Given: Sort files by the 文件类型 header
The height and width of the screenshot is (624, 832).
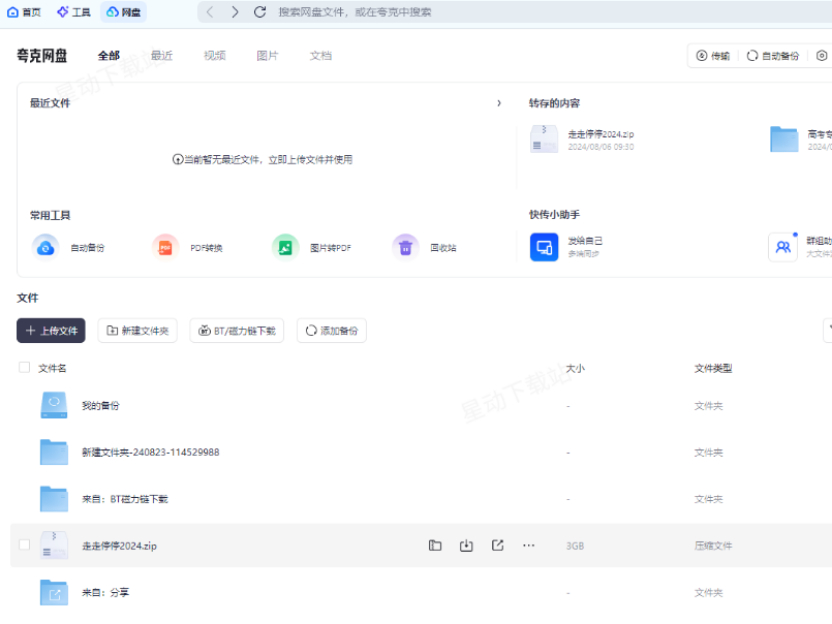Looking at the screenshot, I should [713, 368].
